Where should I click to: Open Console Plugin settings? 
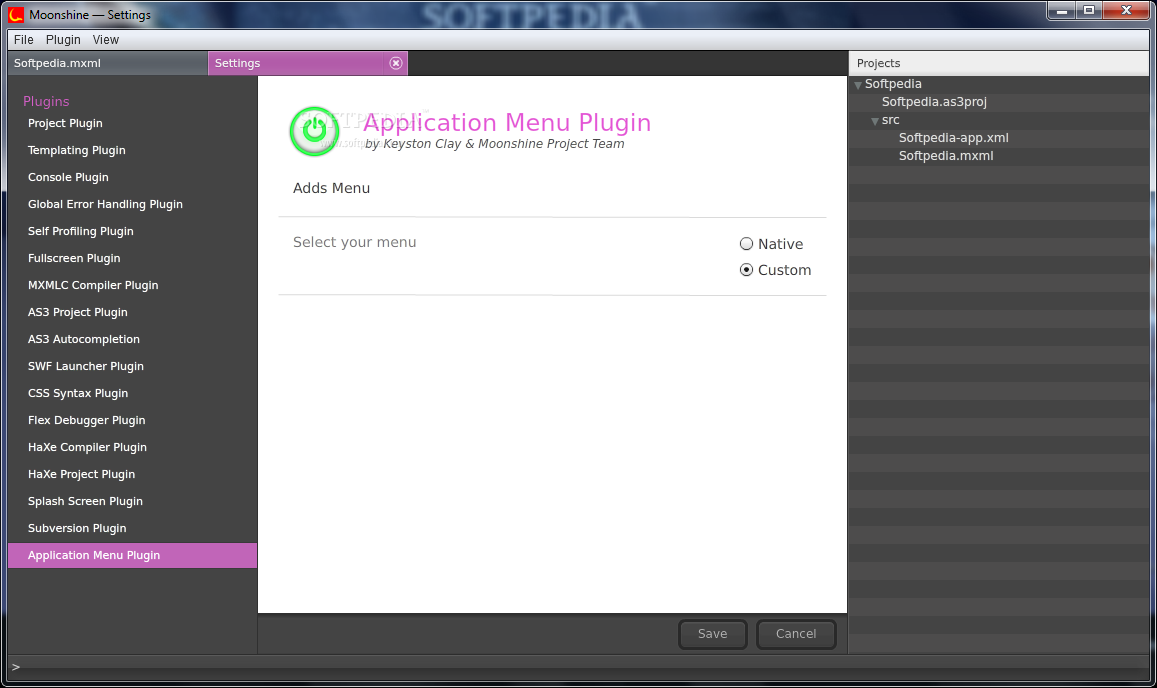click(133, 177)
